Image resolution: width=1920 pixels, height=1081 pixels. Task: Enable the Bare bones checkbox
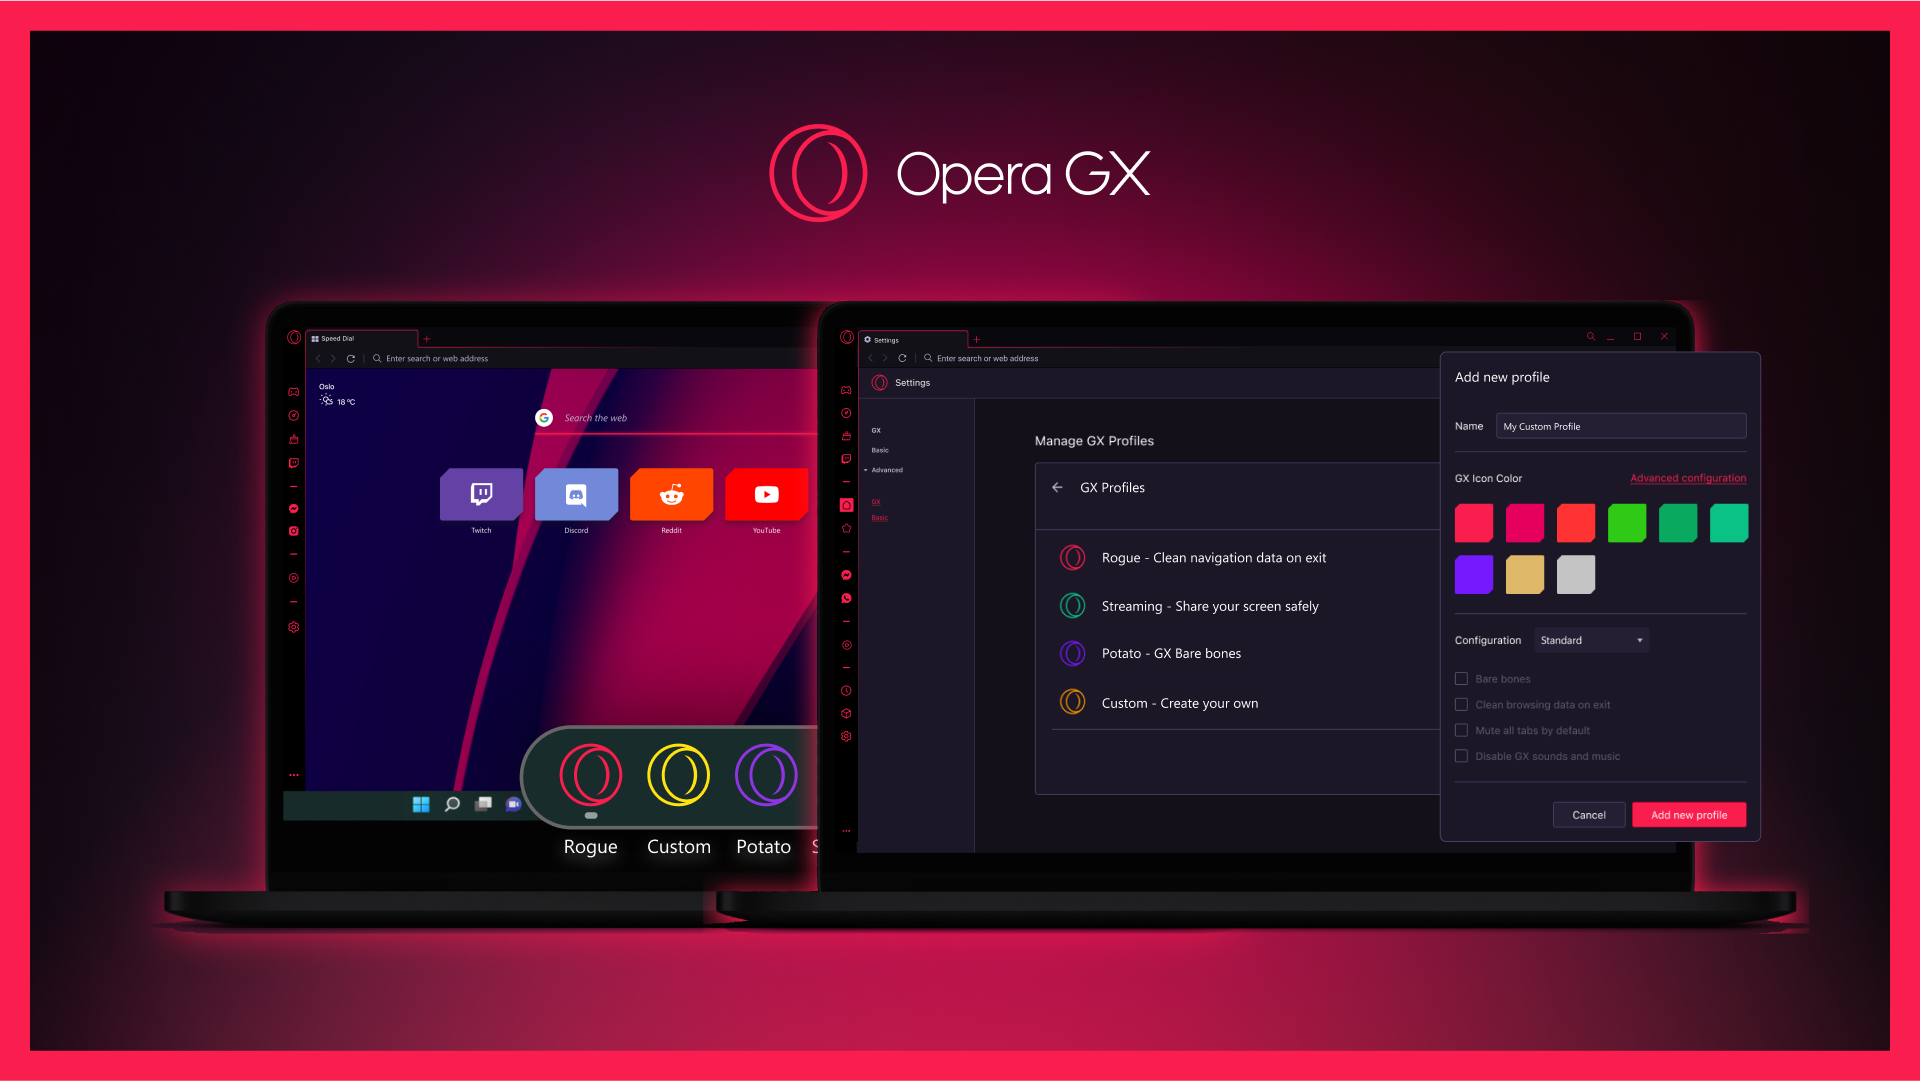1461,679
